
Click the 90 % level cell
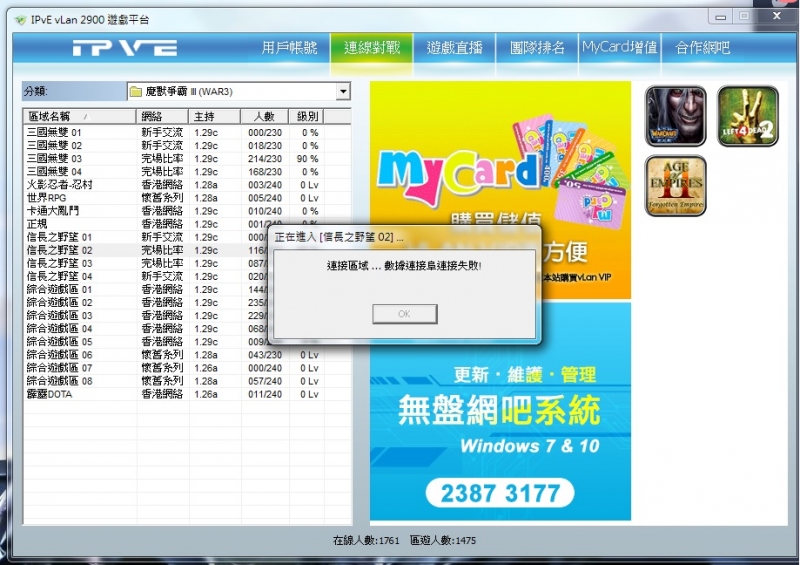point(308,159)
